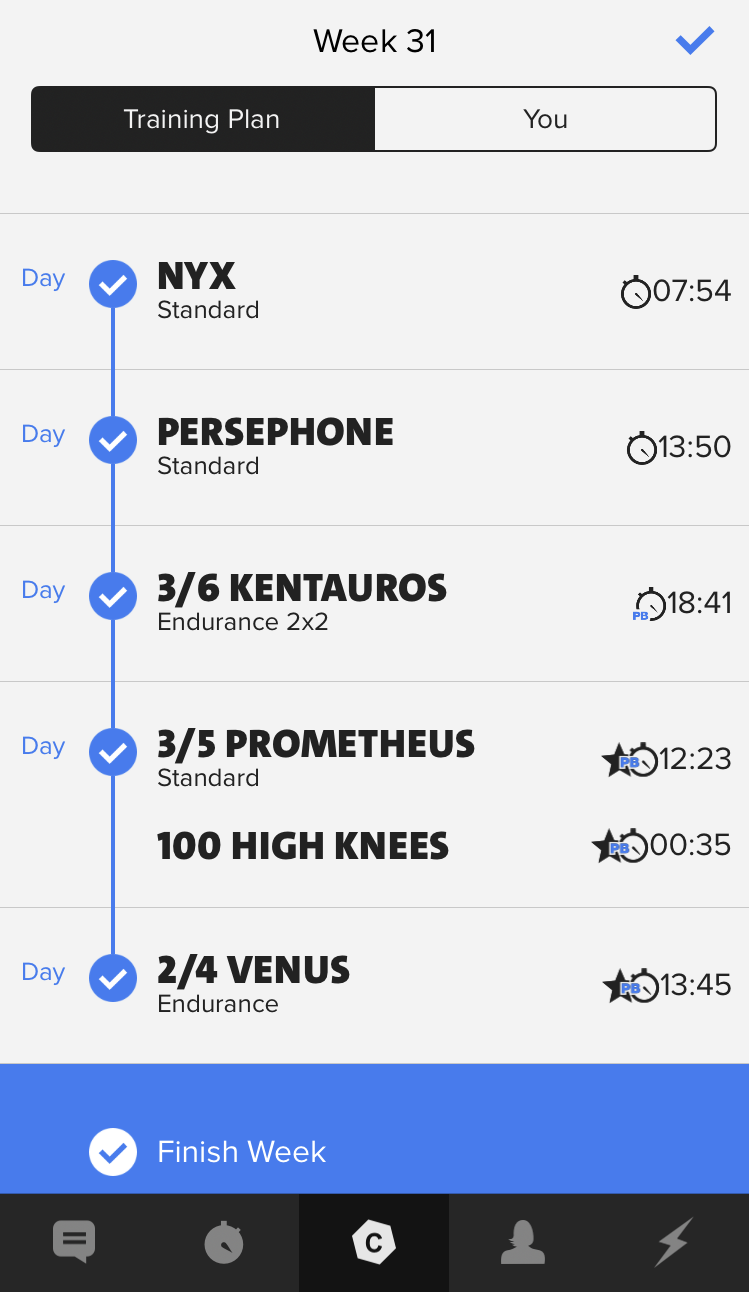Tap the blue checkmark beside Week 31

tap(694, 41)
